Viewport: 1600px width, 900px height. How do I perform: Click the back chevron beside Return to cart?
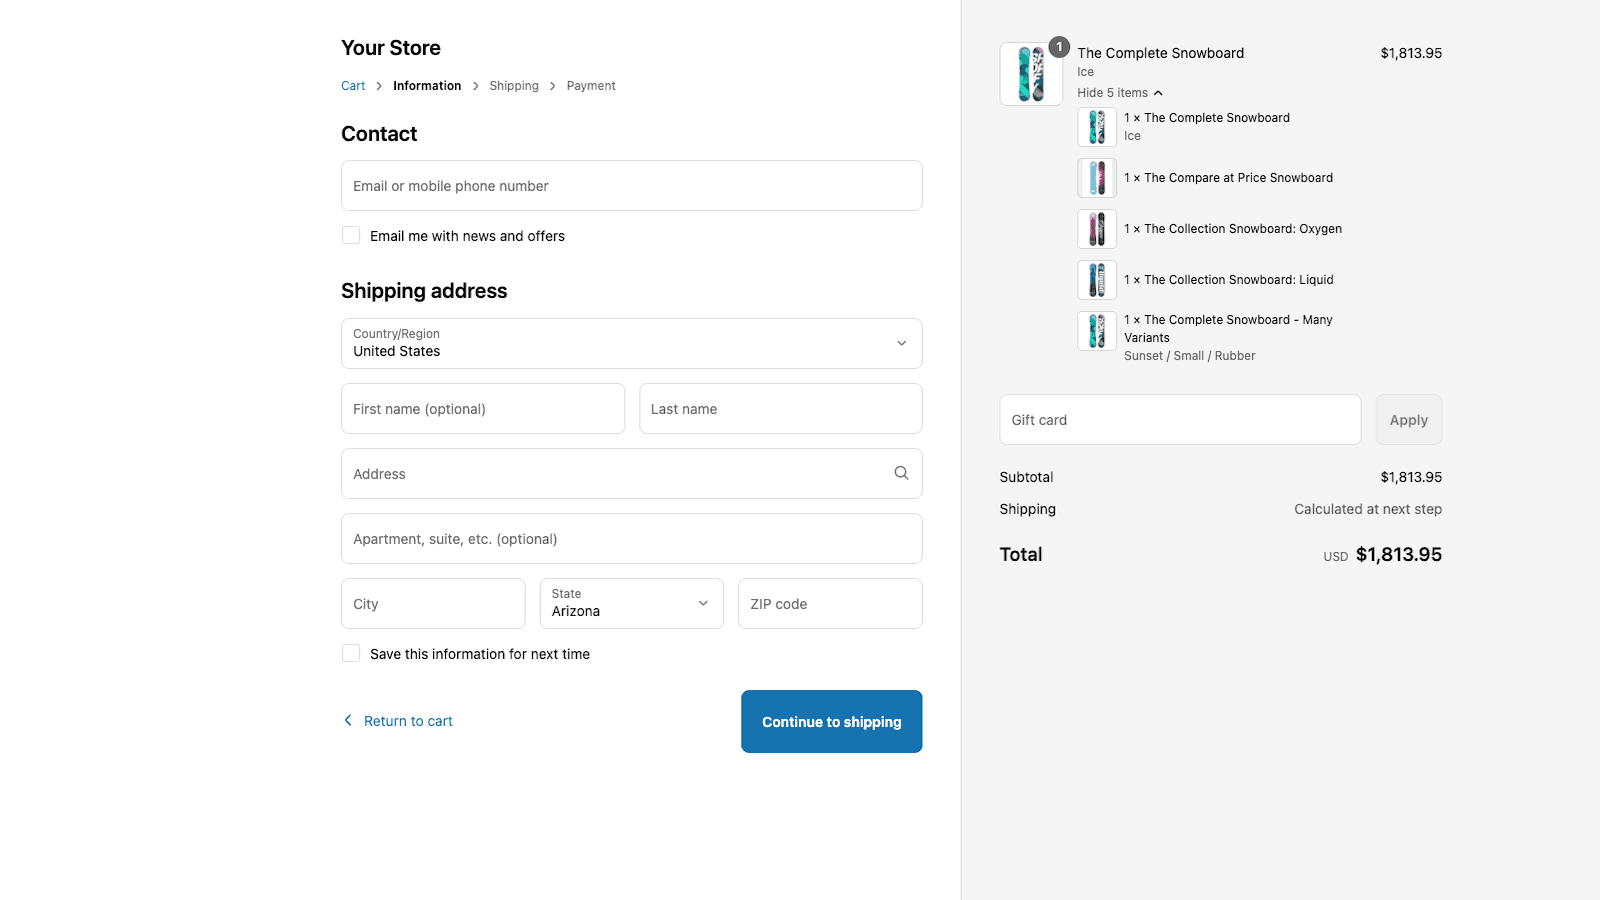(347, 720)
